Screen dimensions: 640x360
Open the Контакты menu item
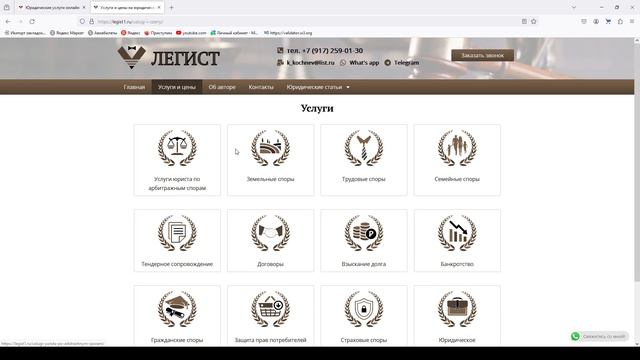(x=261, y=87)
